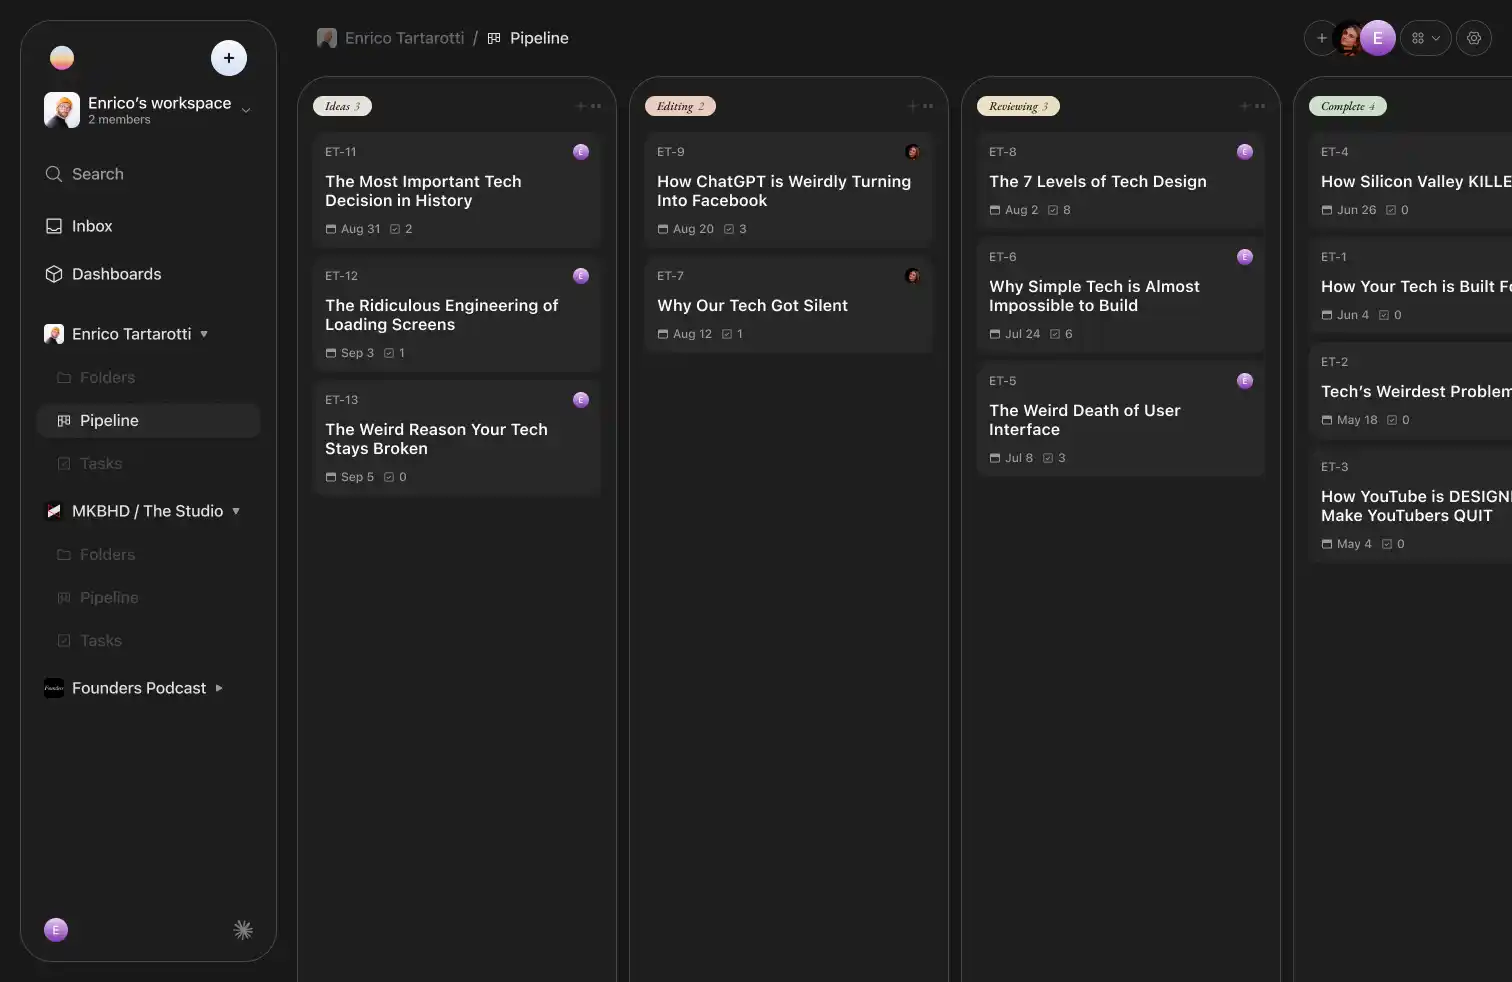Click subtask checkbox count on ET-11 card
Image resolution: width=1512 pixels, height=982 pixels.
click(x=401, y=229)
